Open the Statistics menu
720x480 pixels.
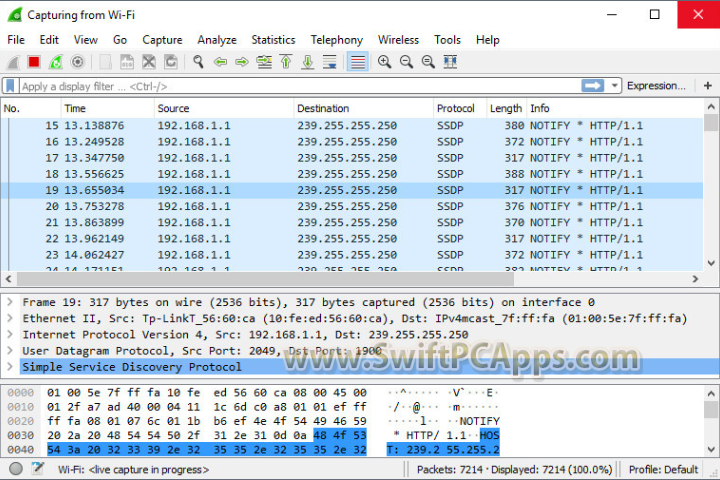tap(273, 40)
